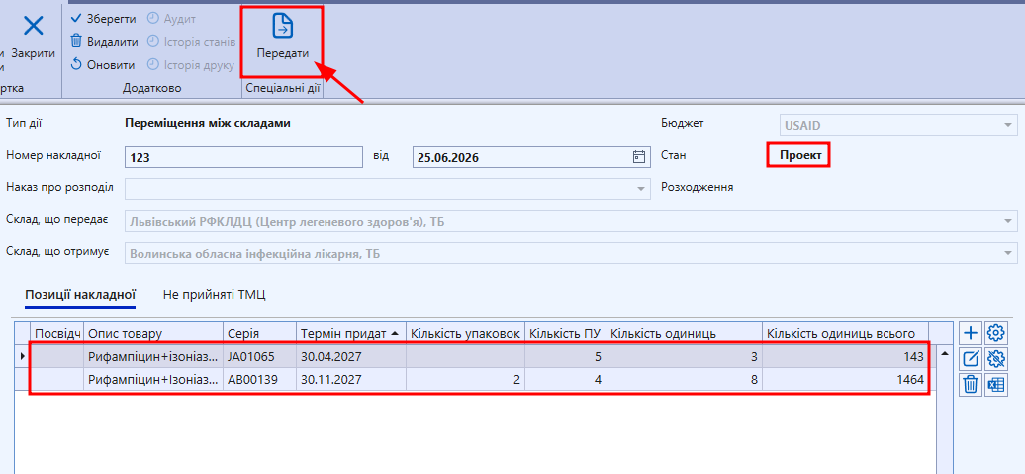Close the form with Закрити X
This screenshot has height=474, width=1025.
[33, 37]
